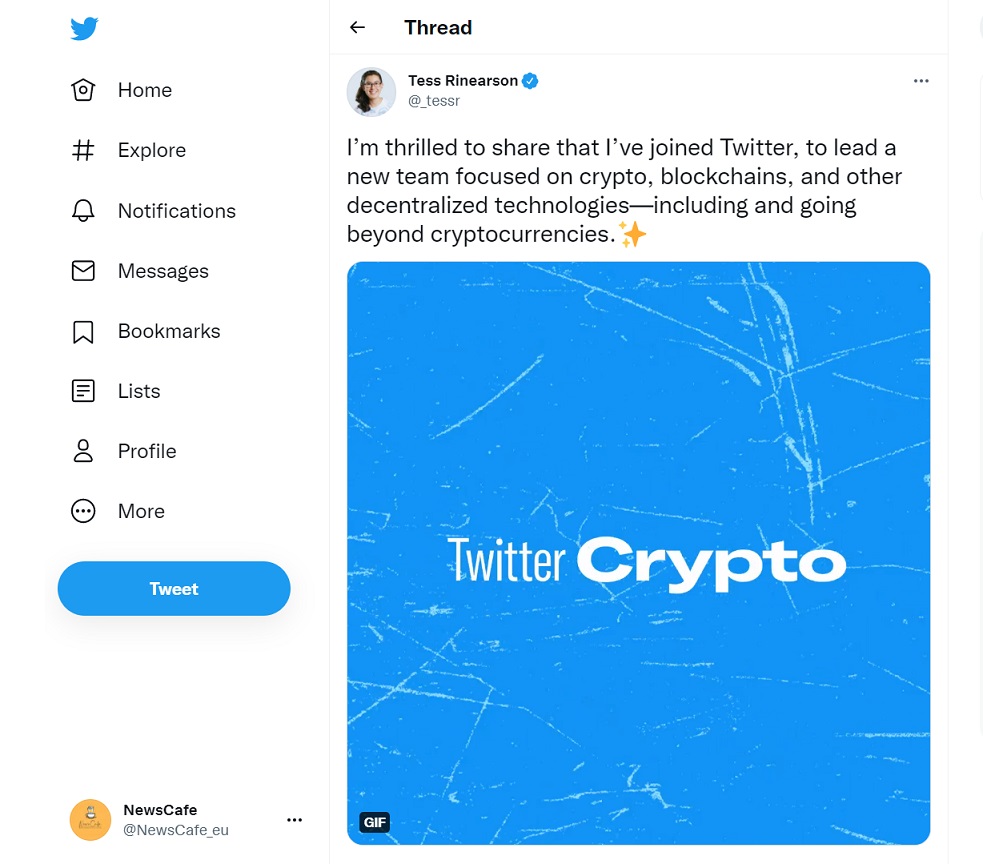
Task: Open the Profile person icon
Action: [x=83, y=451]
